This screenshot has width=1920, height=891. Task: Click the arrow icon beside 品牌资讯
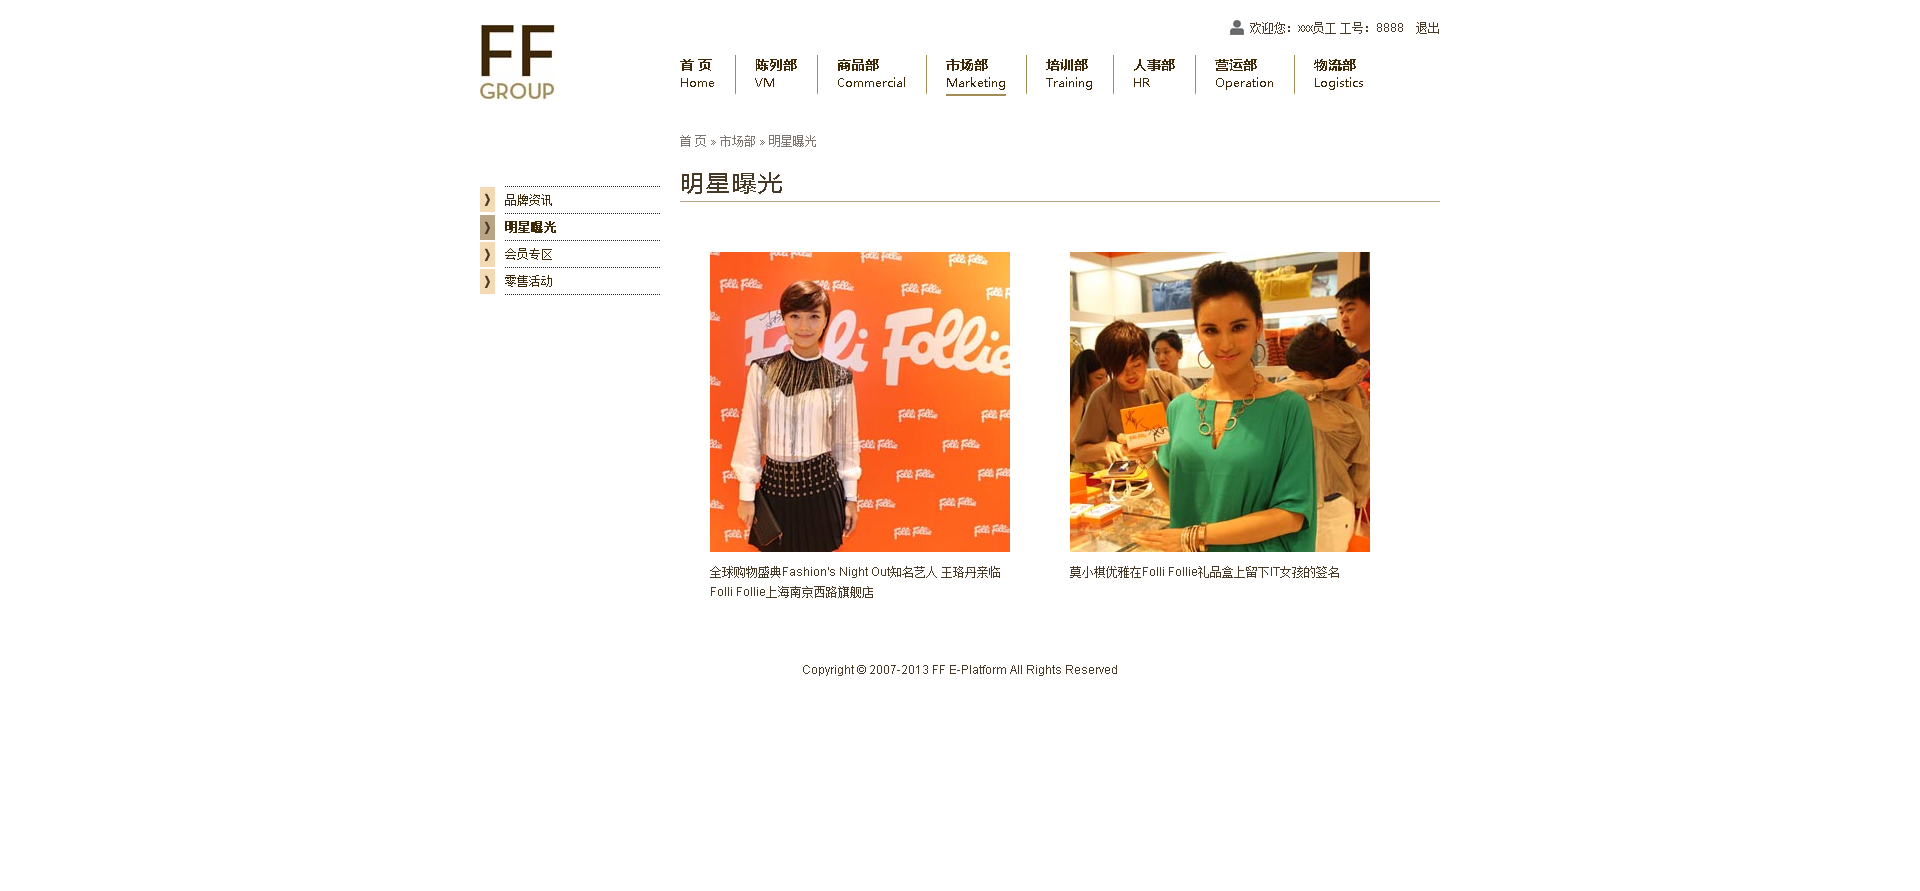[x=487, y=200]
